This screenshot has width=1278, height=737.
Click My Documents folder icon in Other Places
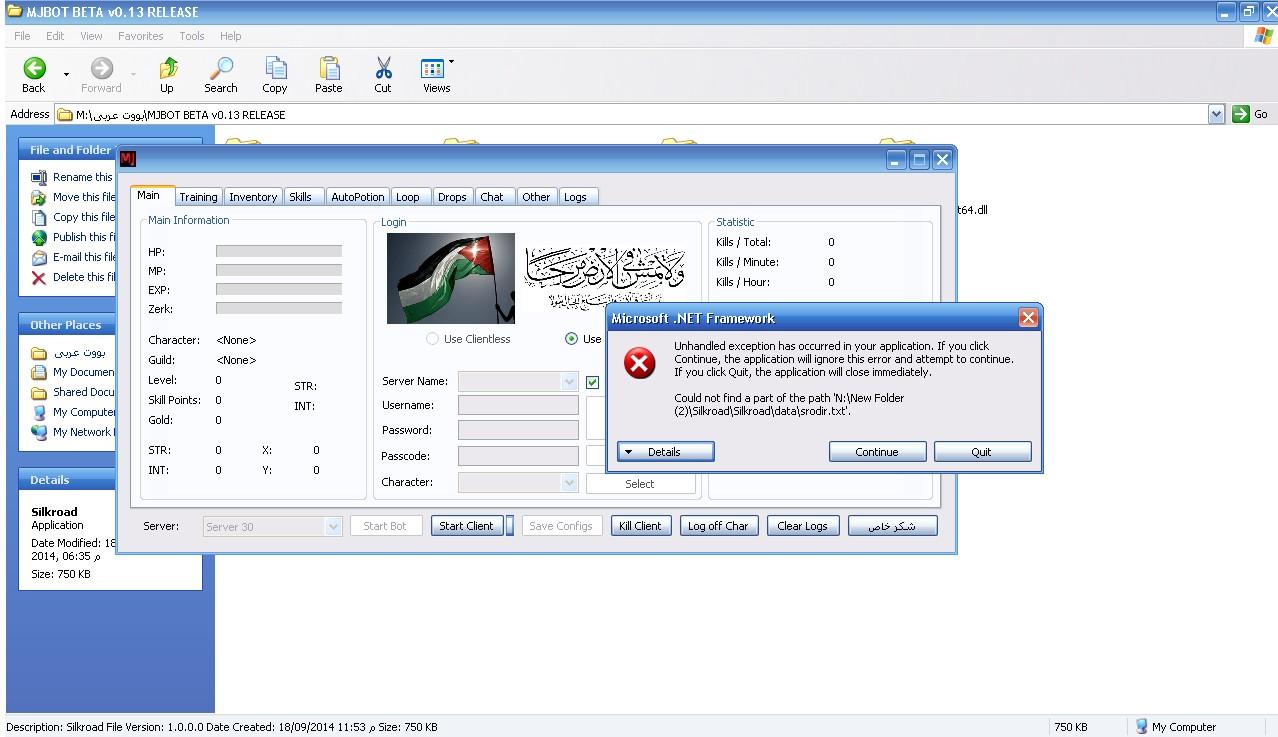[x=39, y=372]
